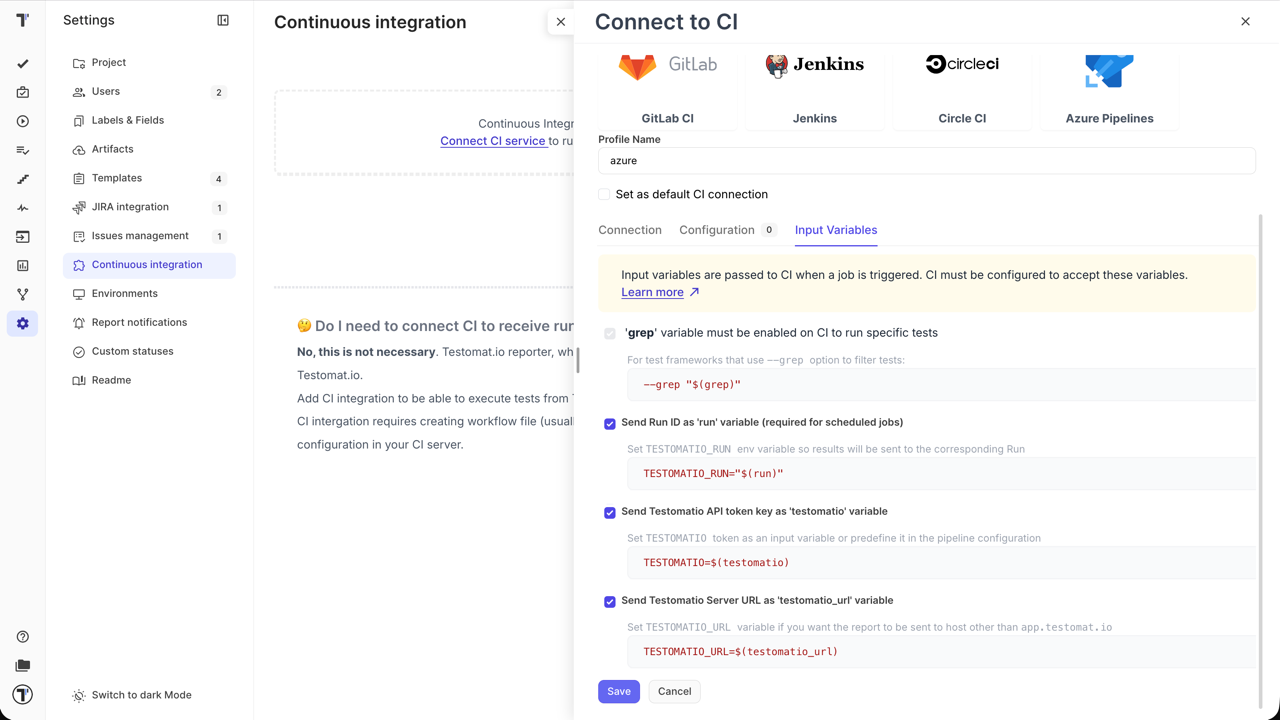1280x720 pixels.
Task: Enable 'Set as default CI connection'
Action: coord(604,194)
